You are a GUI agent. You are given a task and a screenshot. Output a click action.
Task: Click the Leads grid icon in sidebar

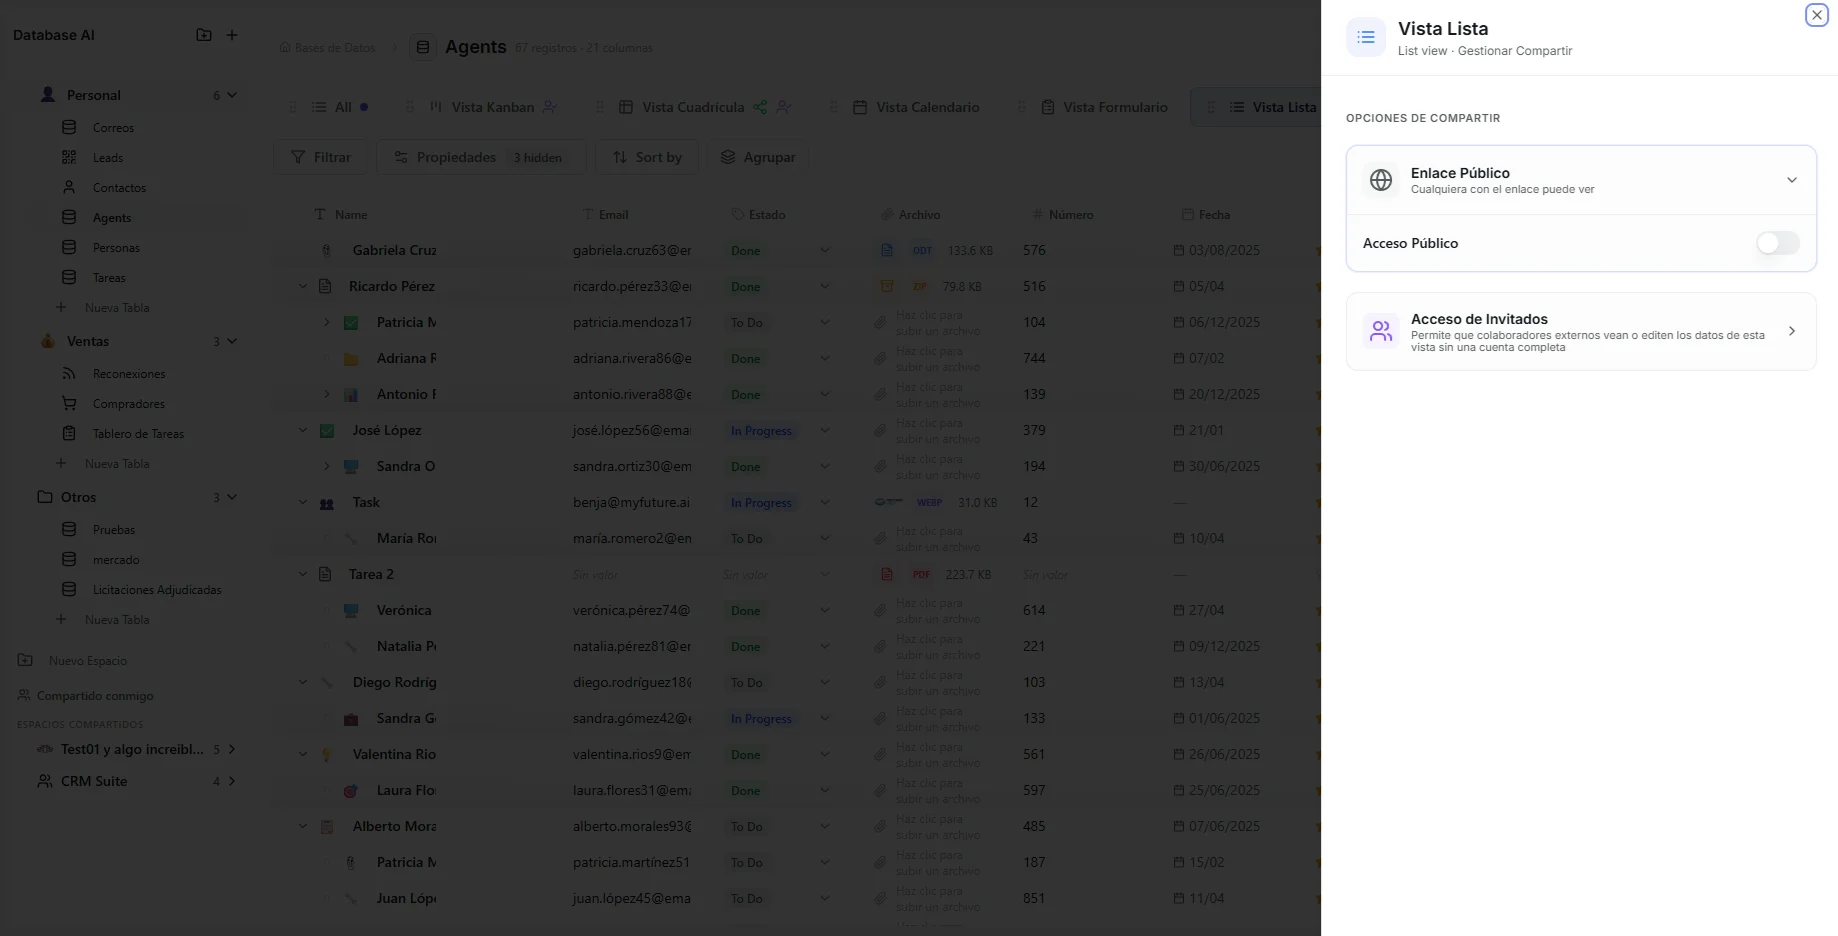click(69, 157)
